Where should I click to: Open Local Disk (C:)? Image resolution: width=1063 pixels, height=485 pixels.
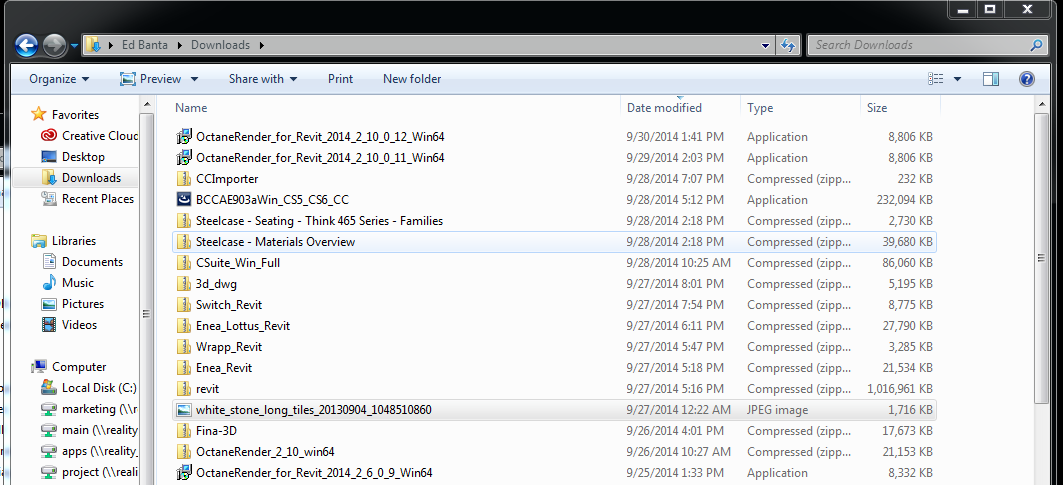click(x=89, y=388)
